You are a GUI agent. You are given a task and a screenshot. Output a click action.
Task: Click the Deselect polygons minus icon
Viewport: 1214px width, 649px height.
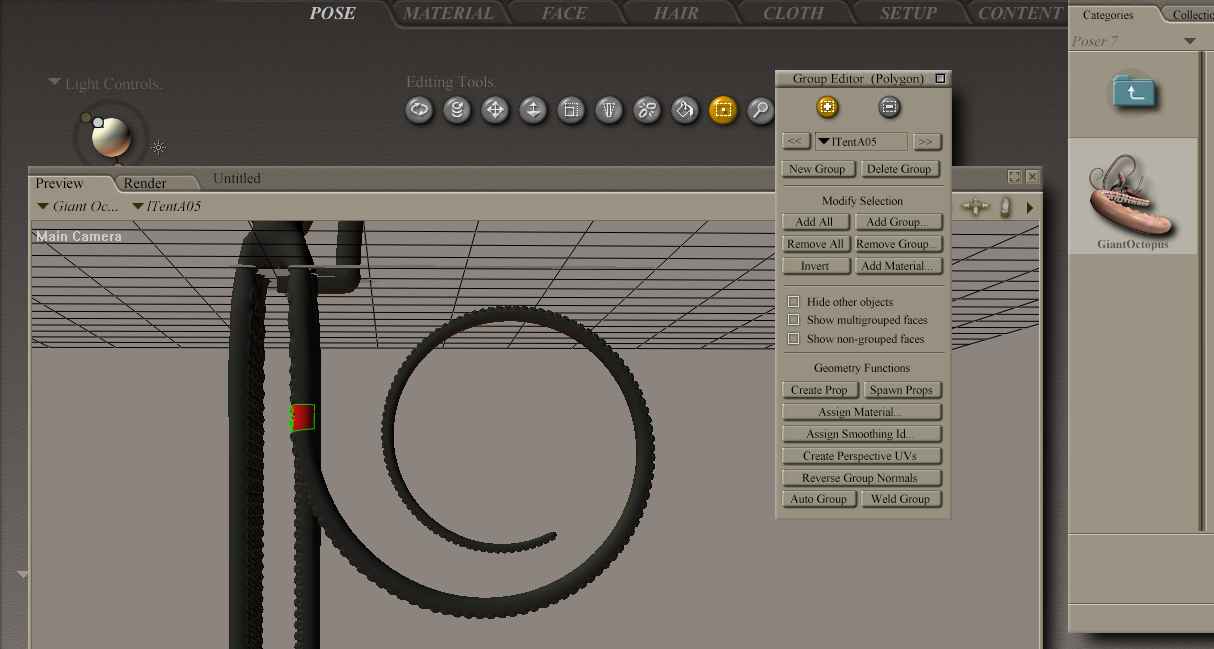pos(889,107)
